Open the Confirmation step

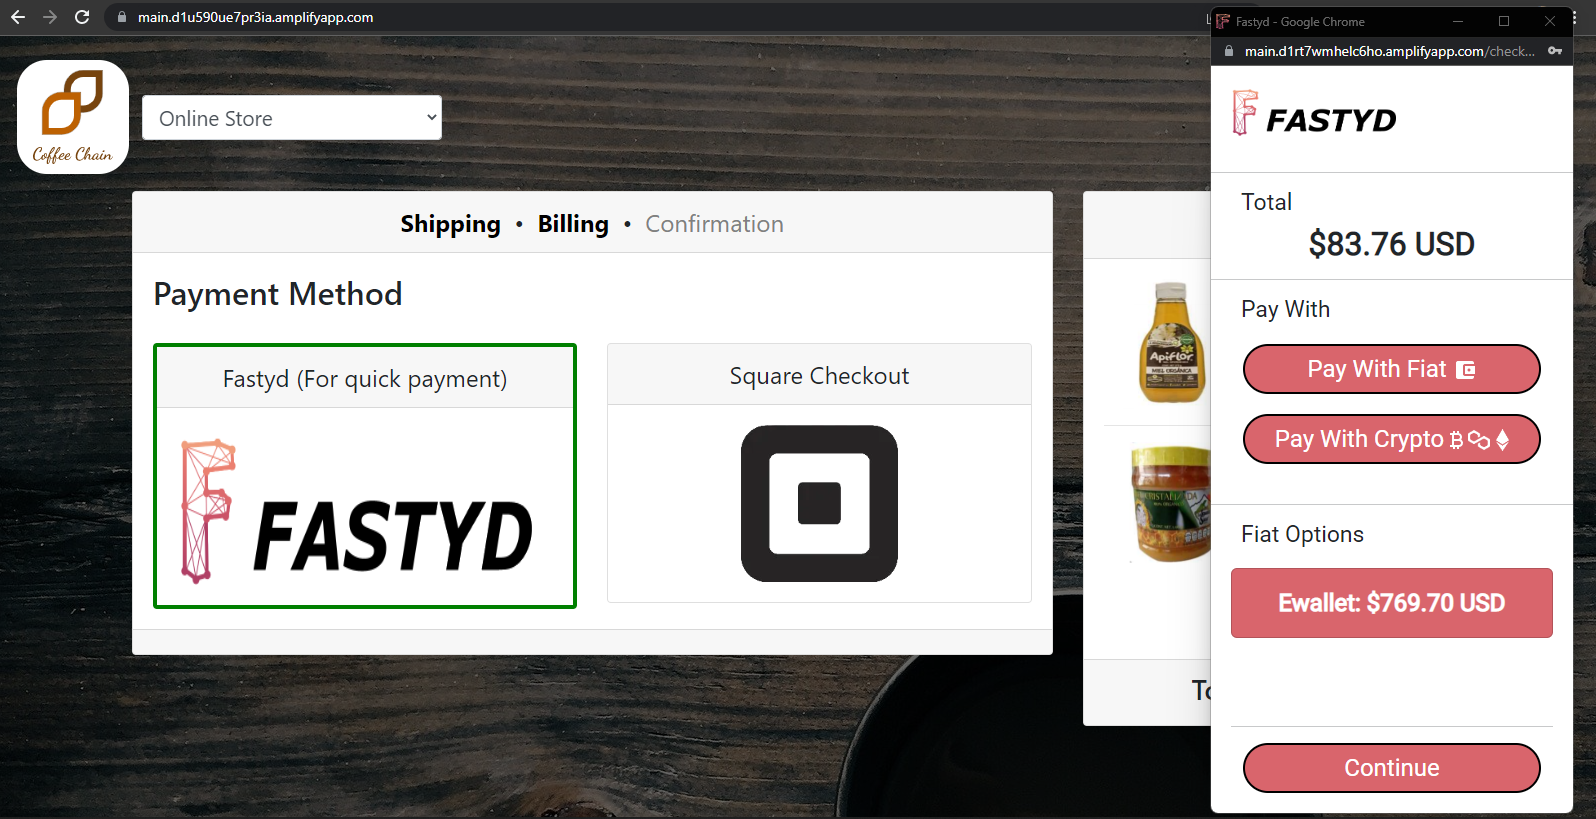pyautogui.click(x=714, y=224)
